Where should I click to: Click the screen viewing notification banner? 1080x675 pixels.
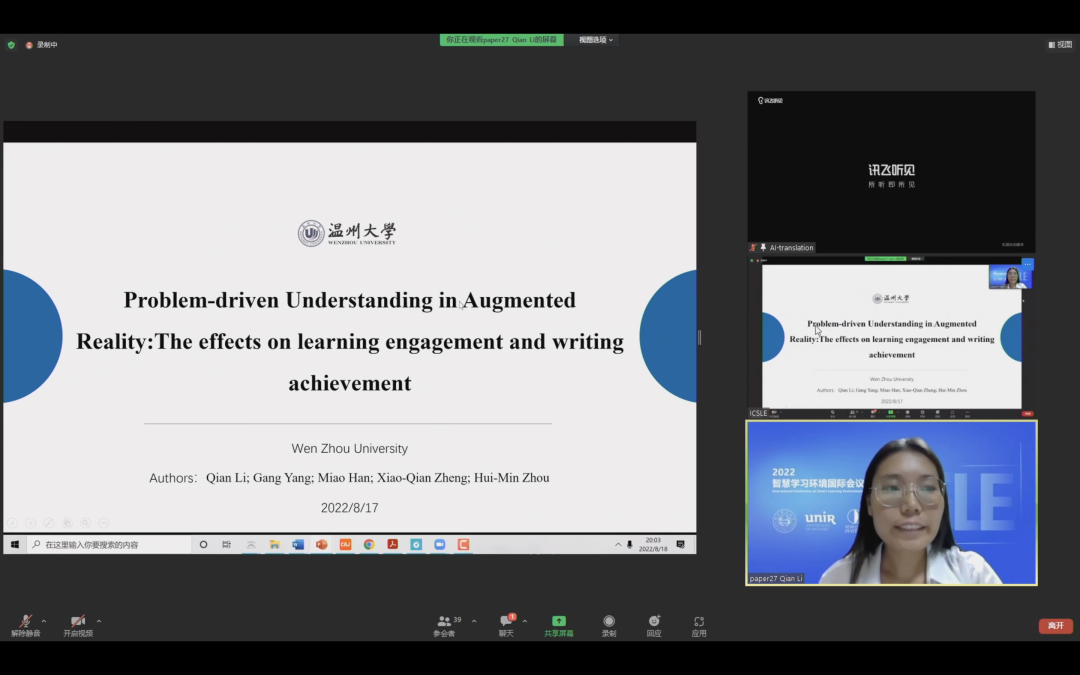click(x=501, y=40)
